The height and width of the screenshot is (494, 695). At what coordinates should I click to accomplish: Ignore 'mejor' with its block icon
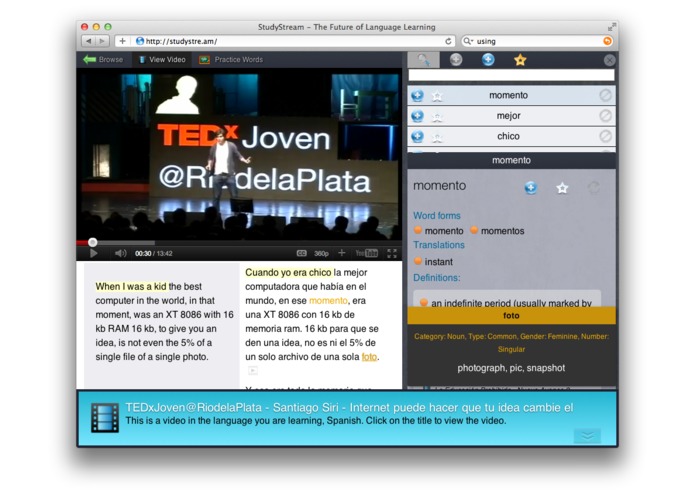point(605,116)
